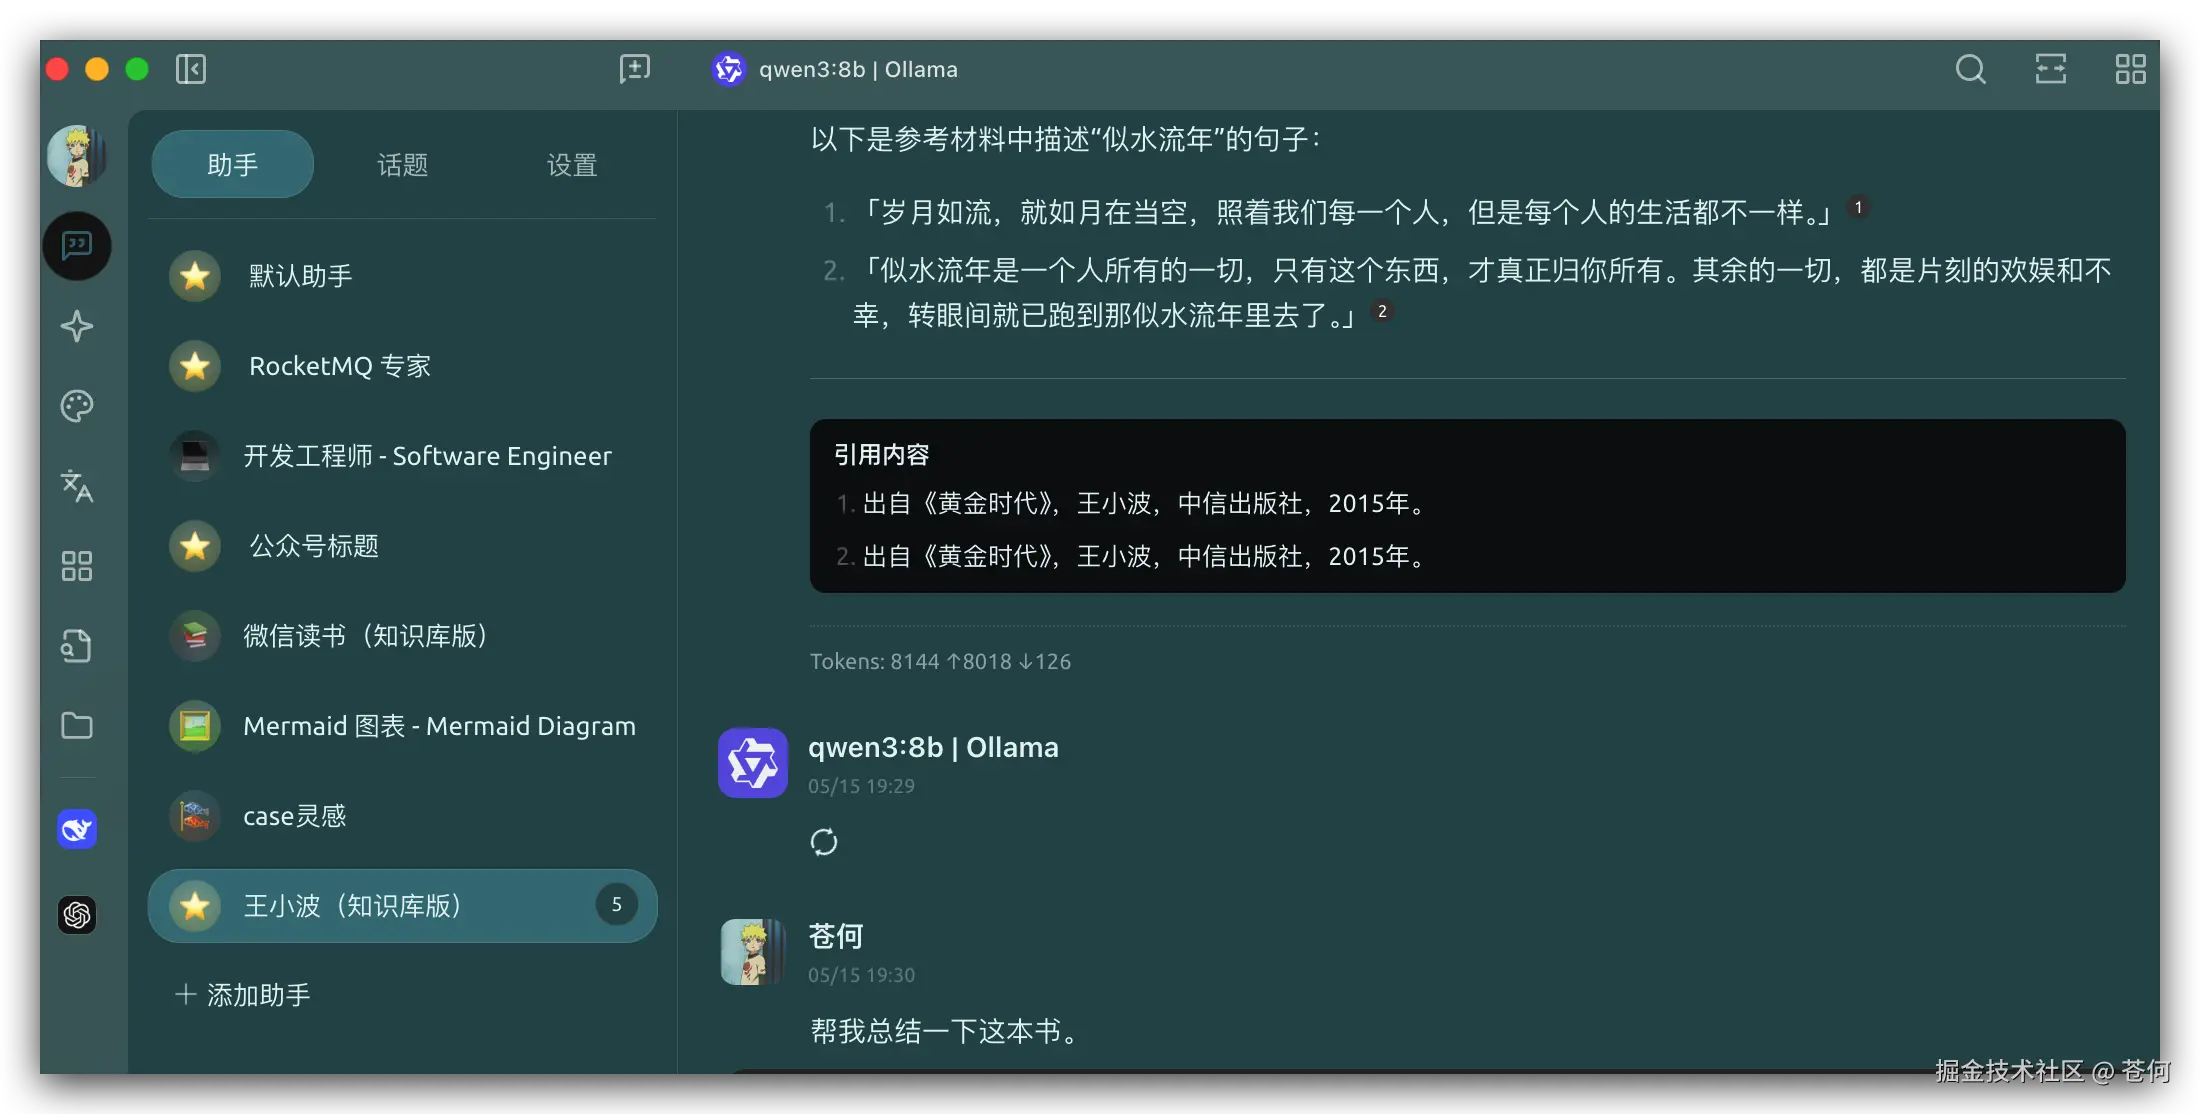Click the new topic icon
The width and height of the screenshot is (2200, 1114).
coord(634,69)
